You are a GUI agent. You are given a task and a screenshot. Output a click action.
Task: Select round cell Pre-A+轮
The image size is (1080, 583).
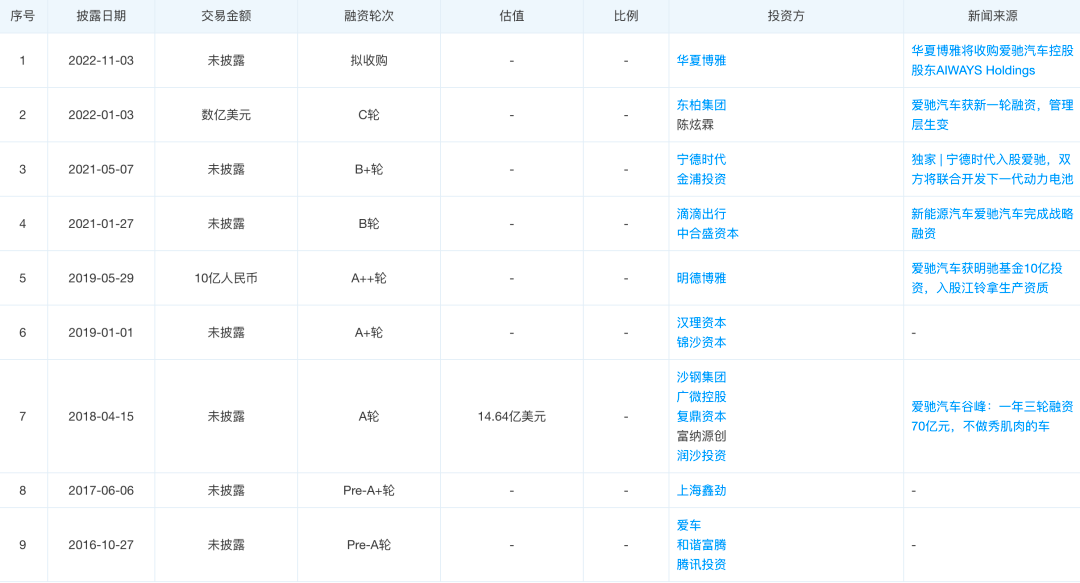point(368,491)
